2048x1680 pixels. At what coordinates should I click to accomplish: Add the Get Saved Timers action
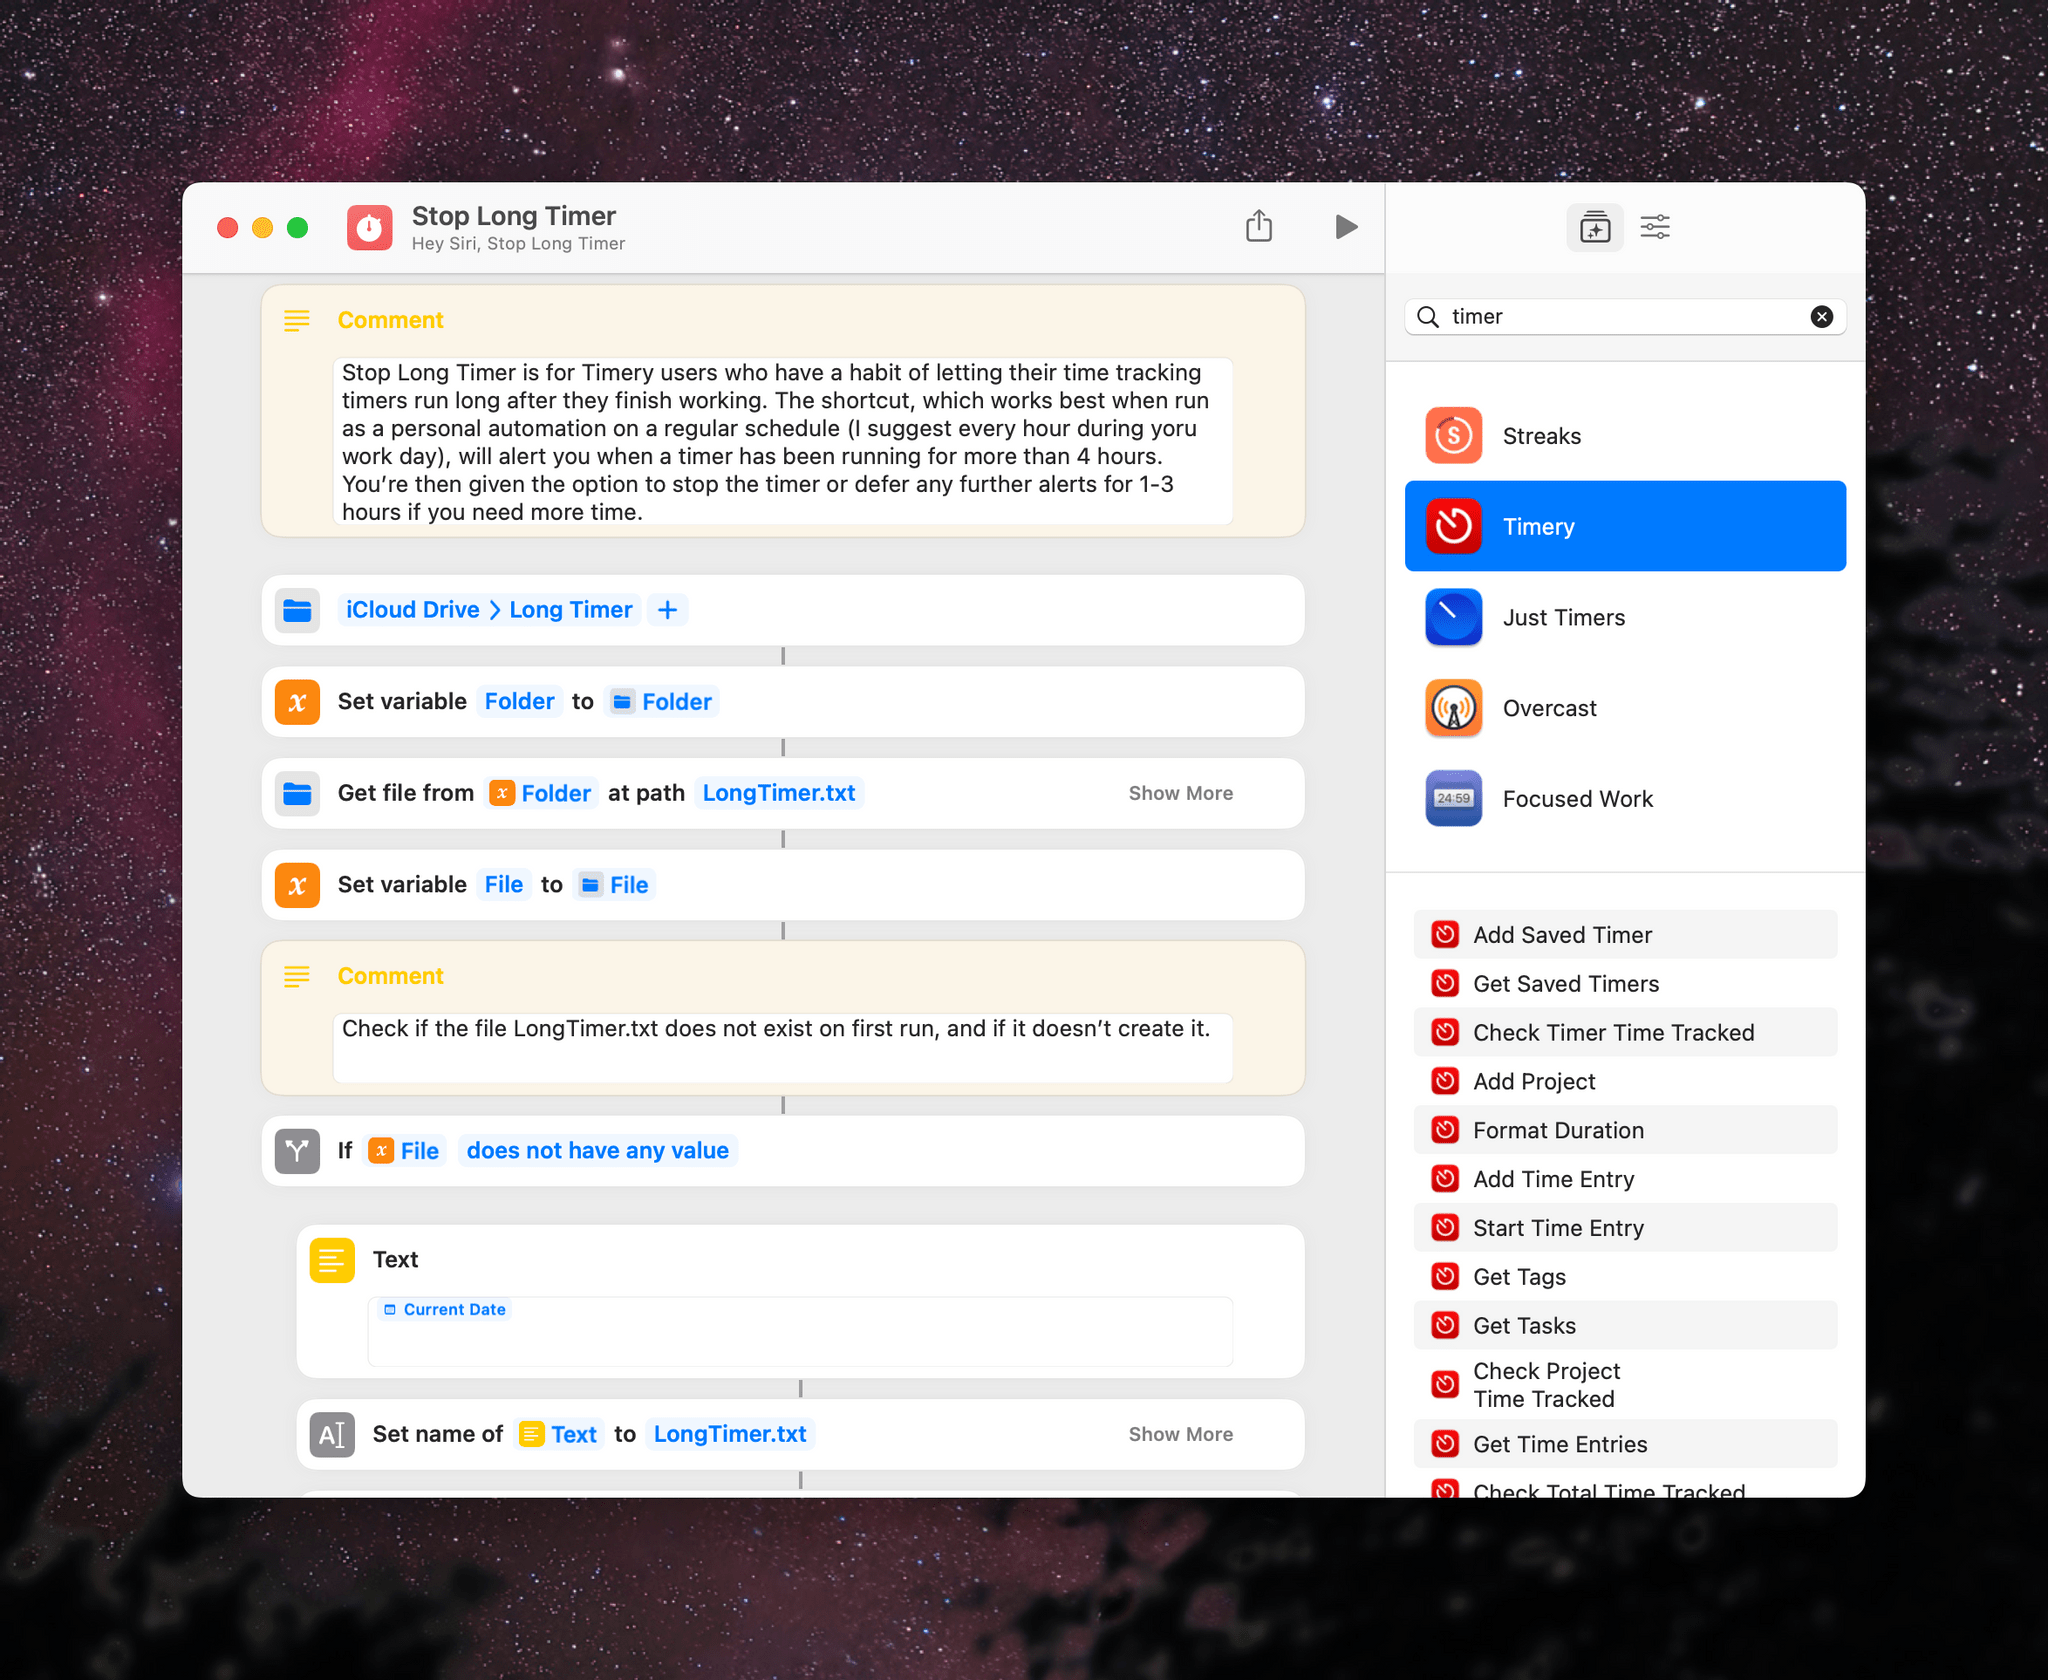(1625, 984)
